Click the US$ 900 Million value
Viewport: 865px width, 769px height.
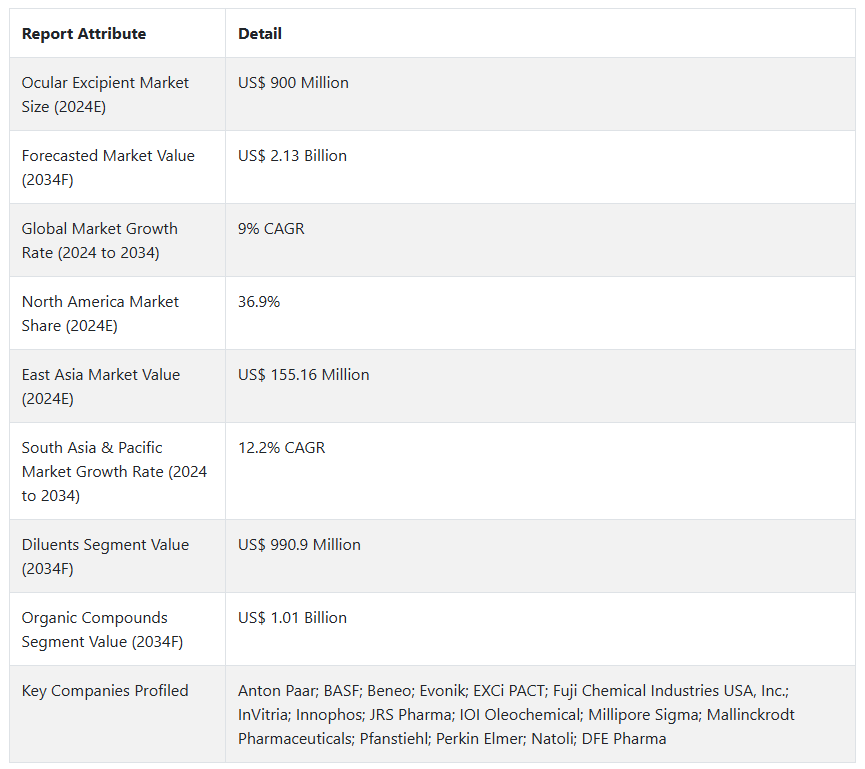tap(293, 83)
